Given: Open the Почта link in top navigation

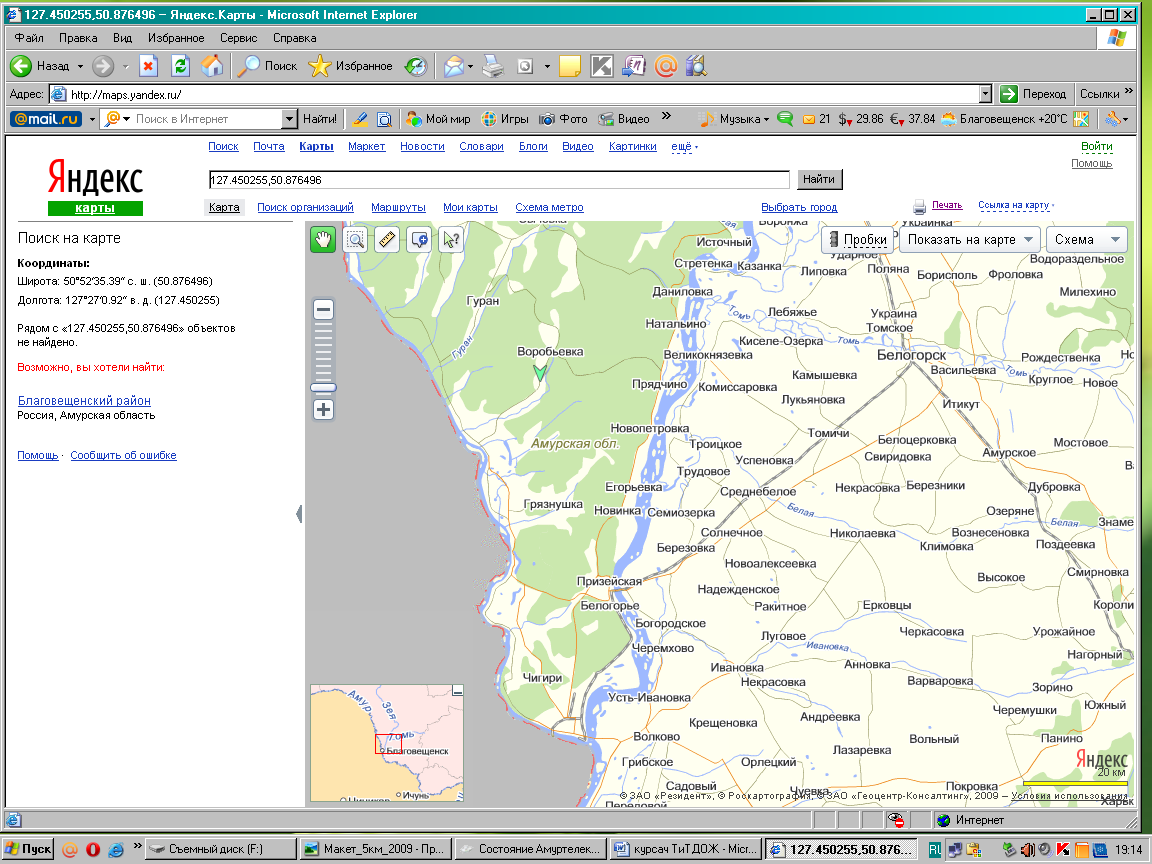Looking at the screenshot, I should pyautogui.click(x=269, y=146).
